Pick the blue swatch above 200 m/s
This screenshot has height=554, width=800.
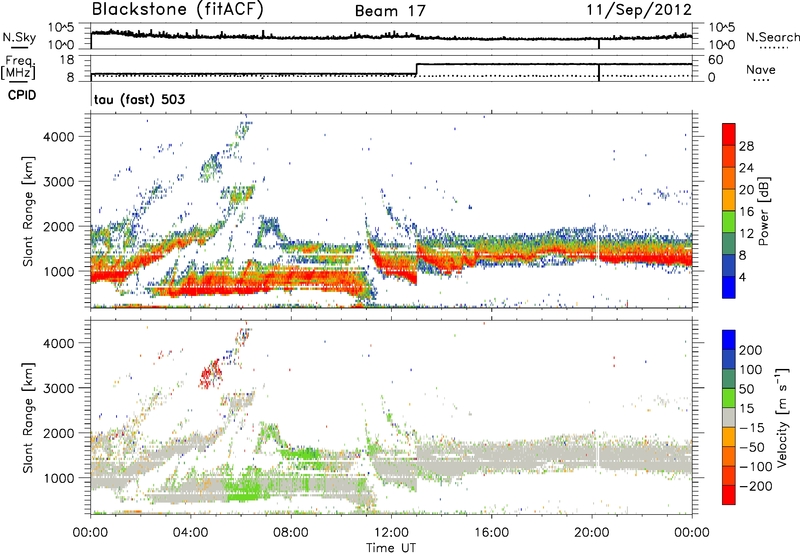tap(729, 340)
